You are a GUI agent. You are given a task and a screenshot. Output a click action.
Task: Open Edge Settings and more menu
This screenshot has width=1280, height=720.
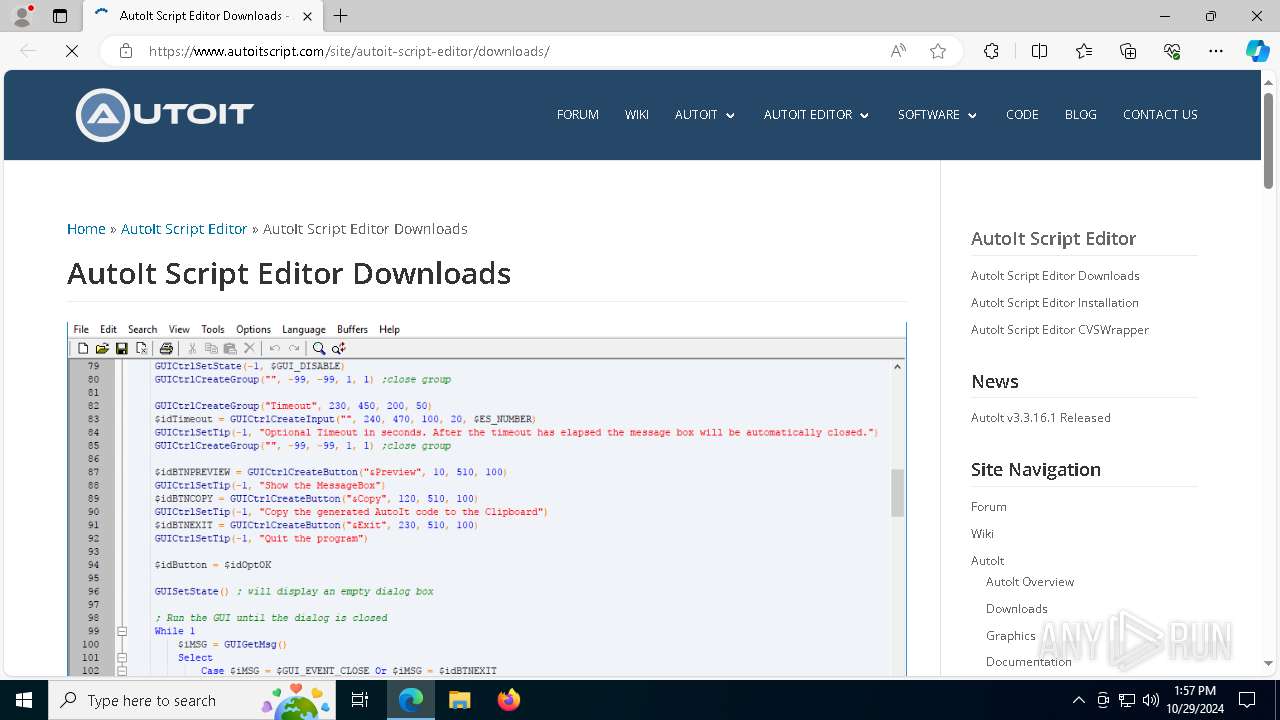coord(1216,51)
